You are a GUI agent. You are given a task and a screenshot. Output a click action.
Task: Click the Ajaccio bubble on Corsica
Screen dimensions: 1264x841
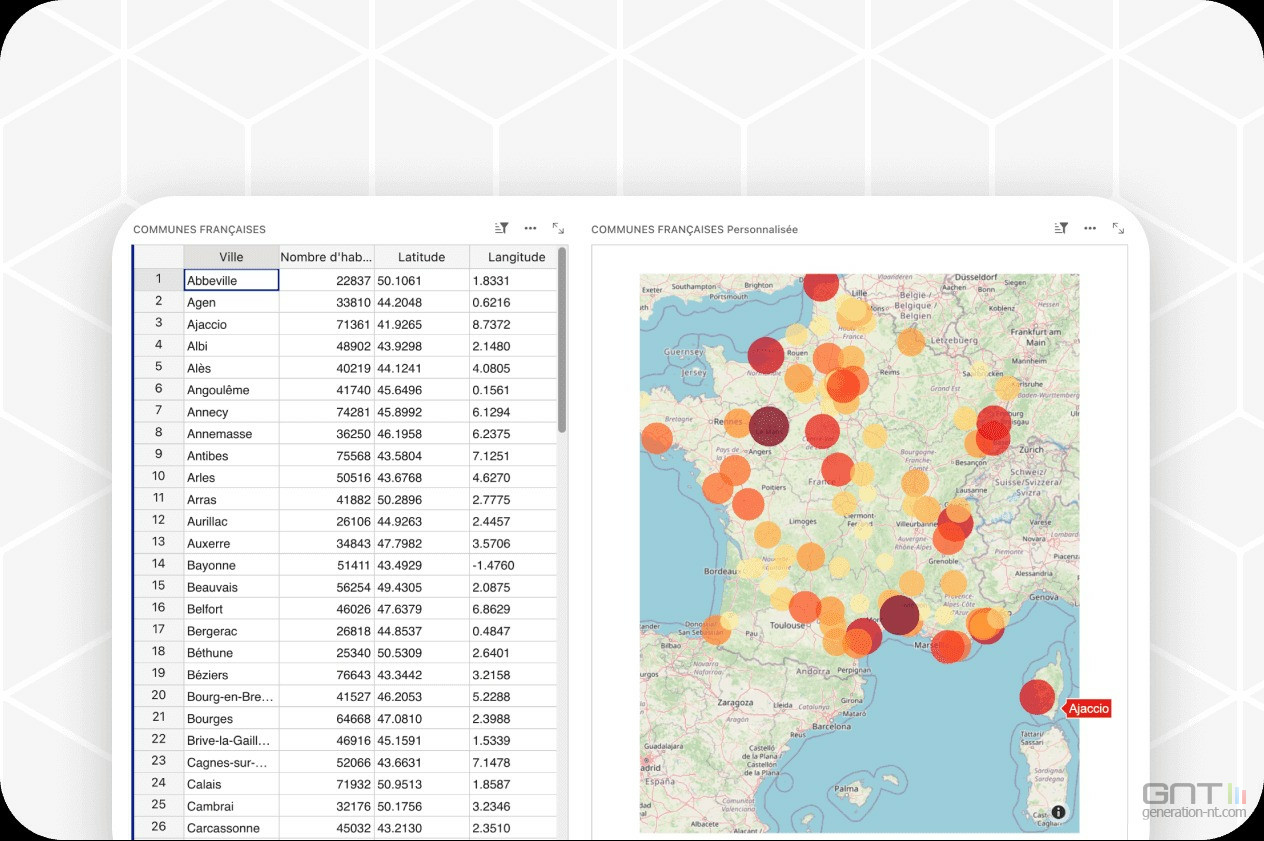click(1038, 697)
